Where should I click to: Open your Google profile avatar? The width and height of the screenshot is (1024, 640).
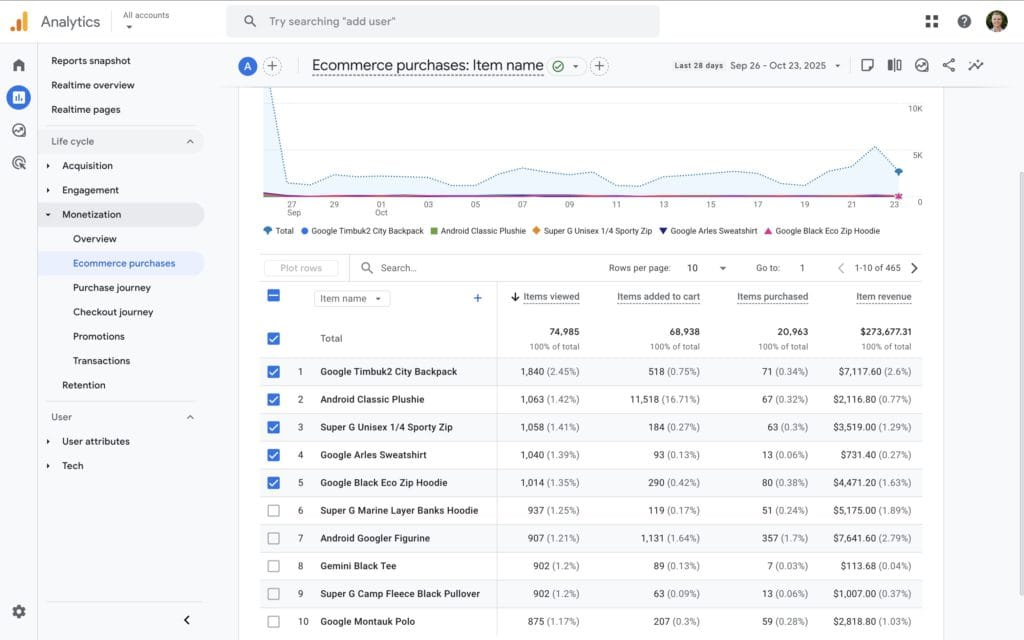[x=997, y=21]
